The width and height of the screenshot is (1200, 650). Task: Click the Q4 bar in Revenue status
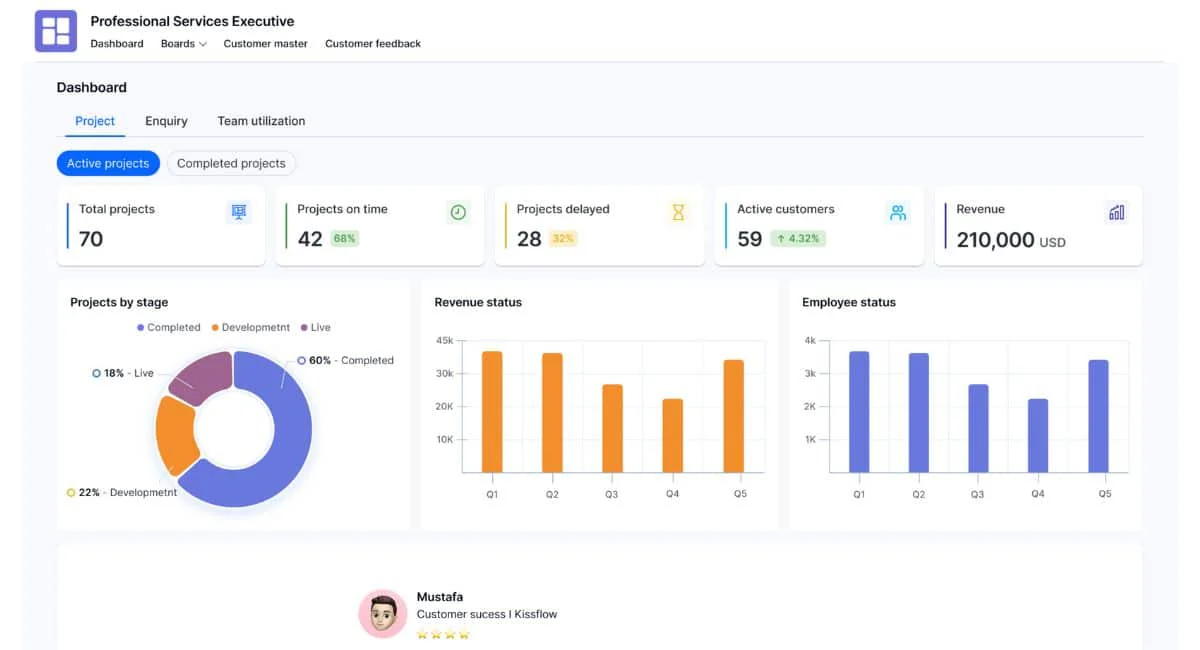tap(673, 436)
